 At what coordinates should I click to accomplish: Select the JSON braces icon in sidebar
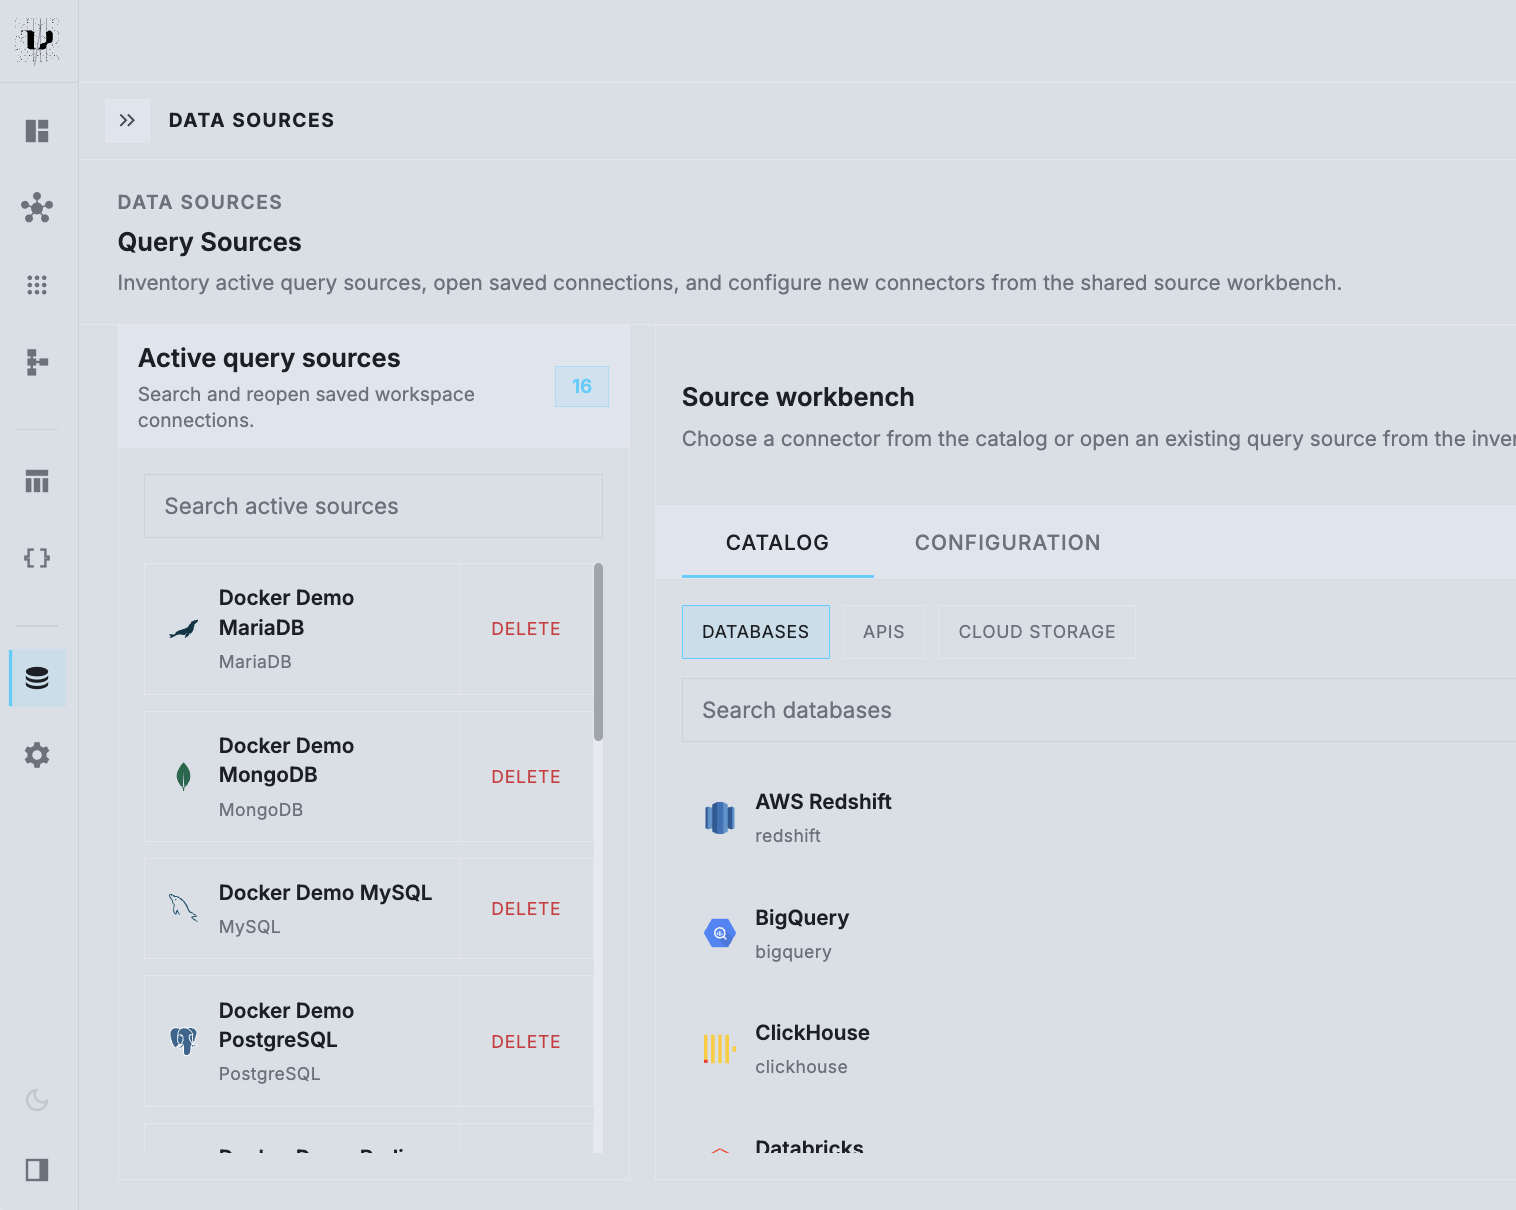coord(37,558)
